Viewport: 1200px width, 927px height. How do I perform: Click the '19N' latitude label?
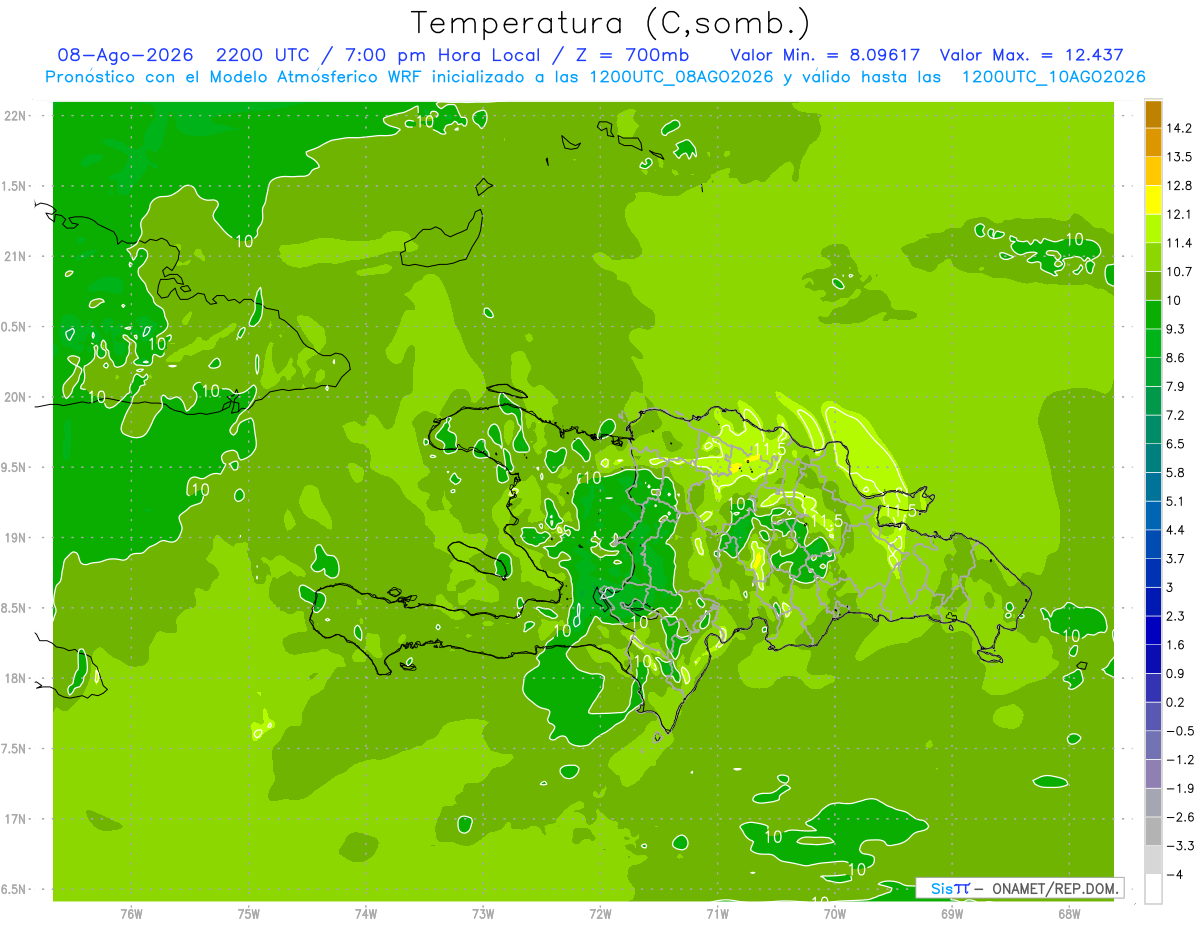click(x=15, y=538)
